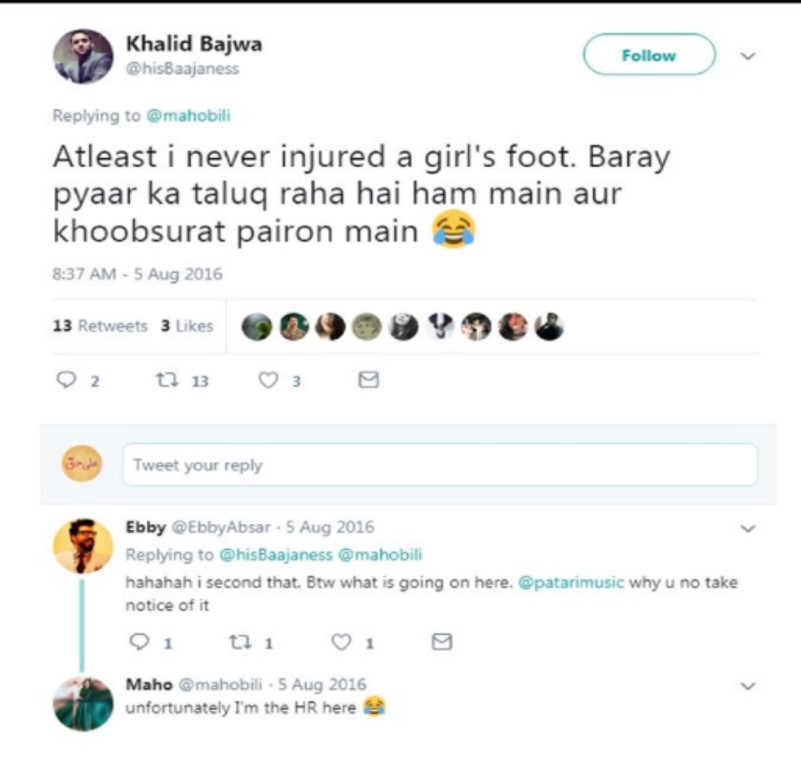Screen dimensions: 801x770
Task: Open Maho's profile avatar
Action: pyautogui.click(x=83, y=704)
